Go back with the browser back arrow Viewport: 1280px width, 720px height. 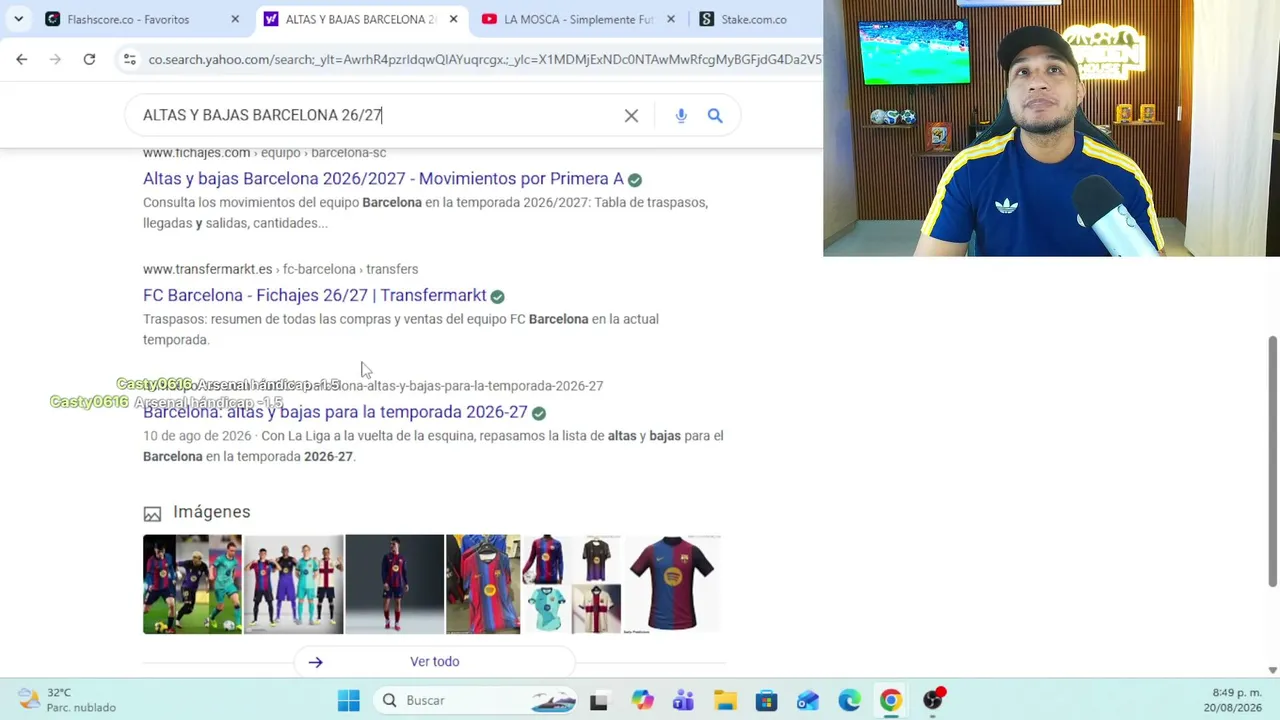click(22, 59)
